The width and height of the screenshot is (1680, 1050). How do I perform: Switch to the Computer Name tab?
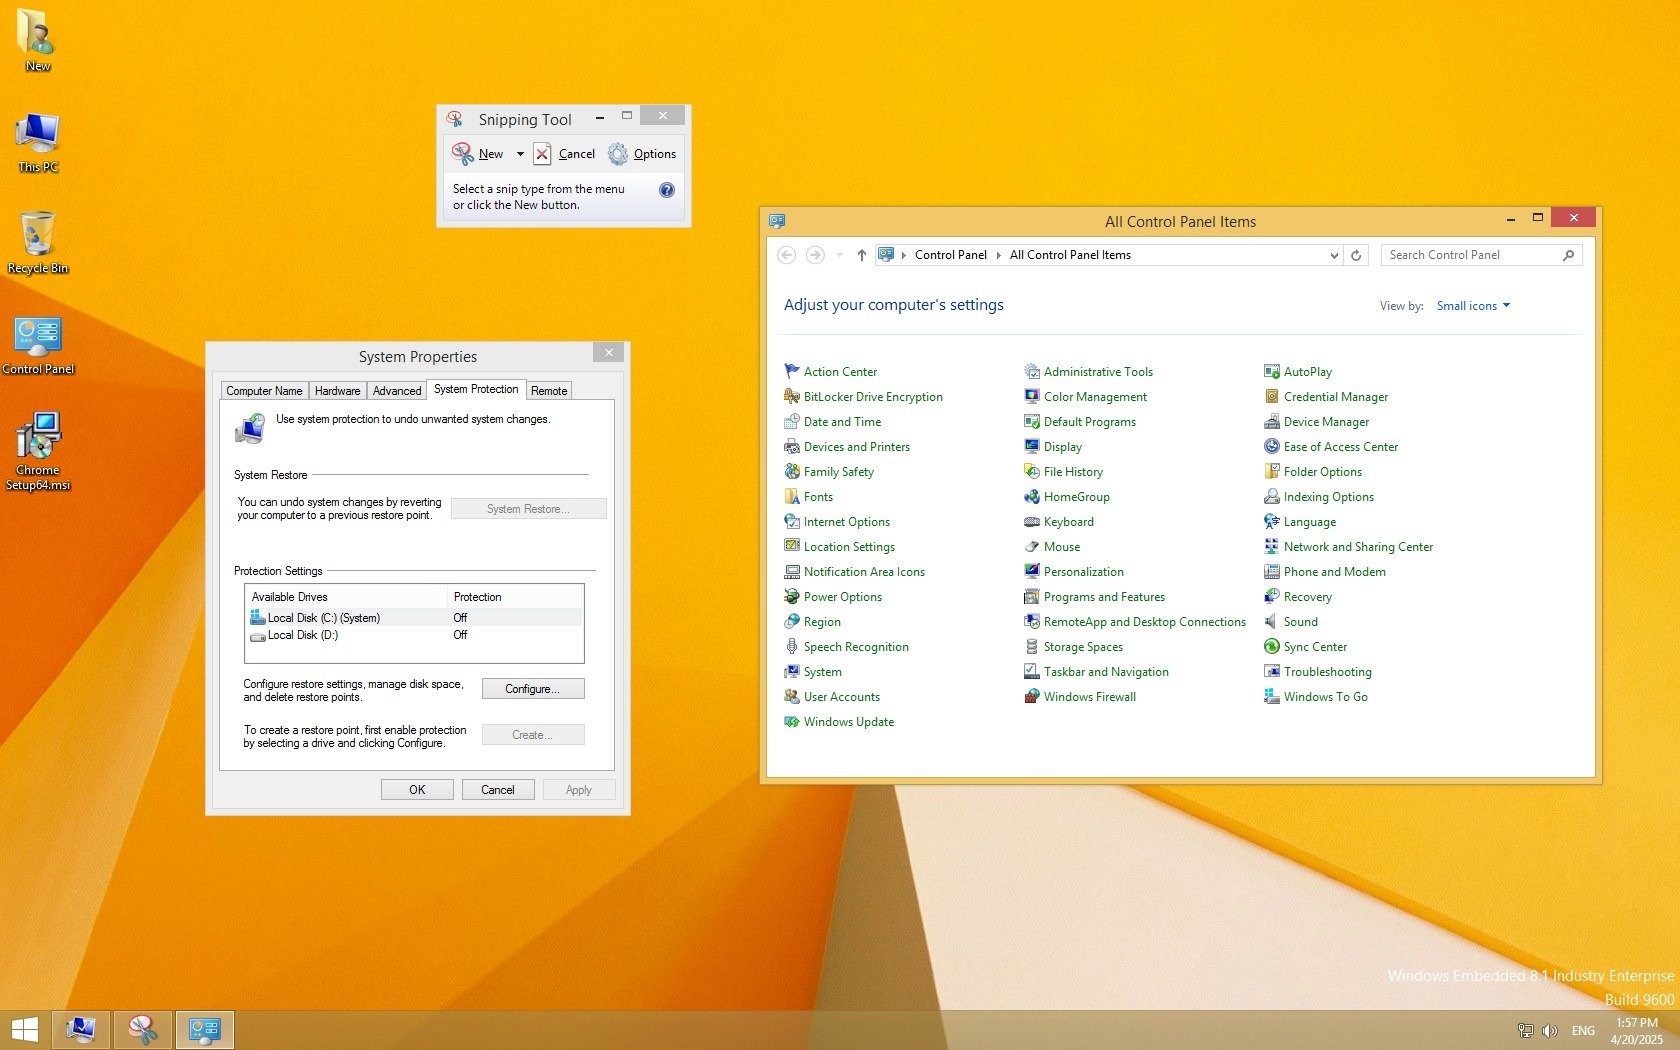tap(264, 391)
